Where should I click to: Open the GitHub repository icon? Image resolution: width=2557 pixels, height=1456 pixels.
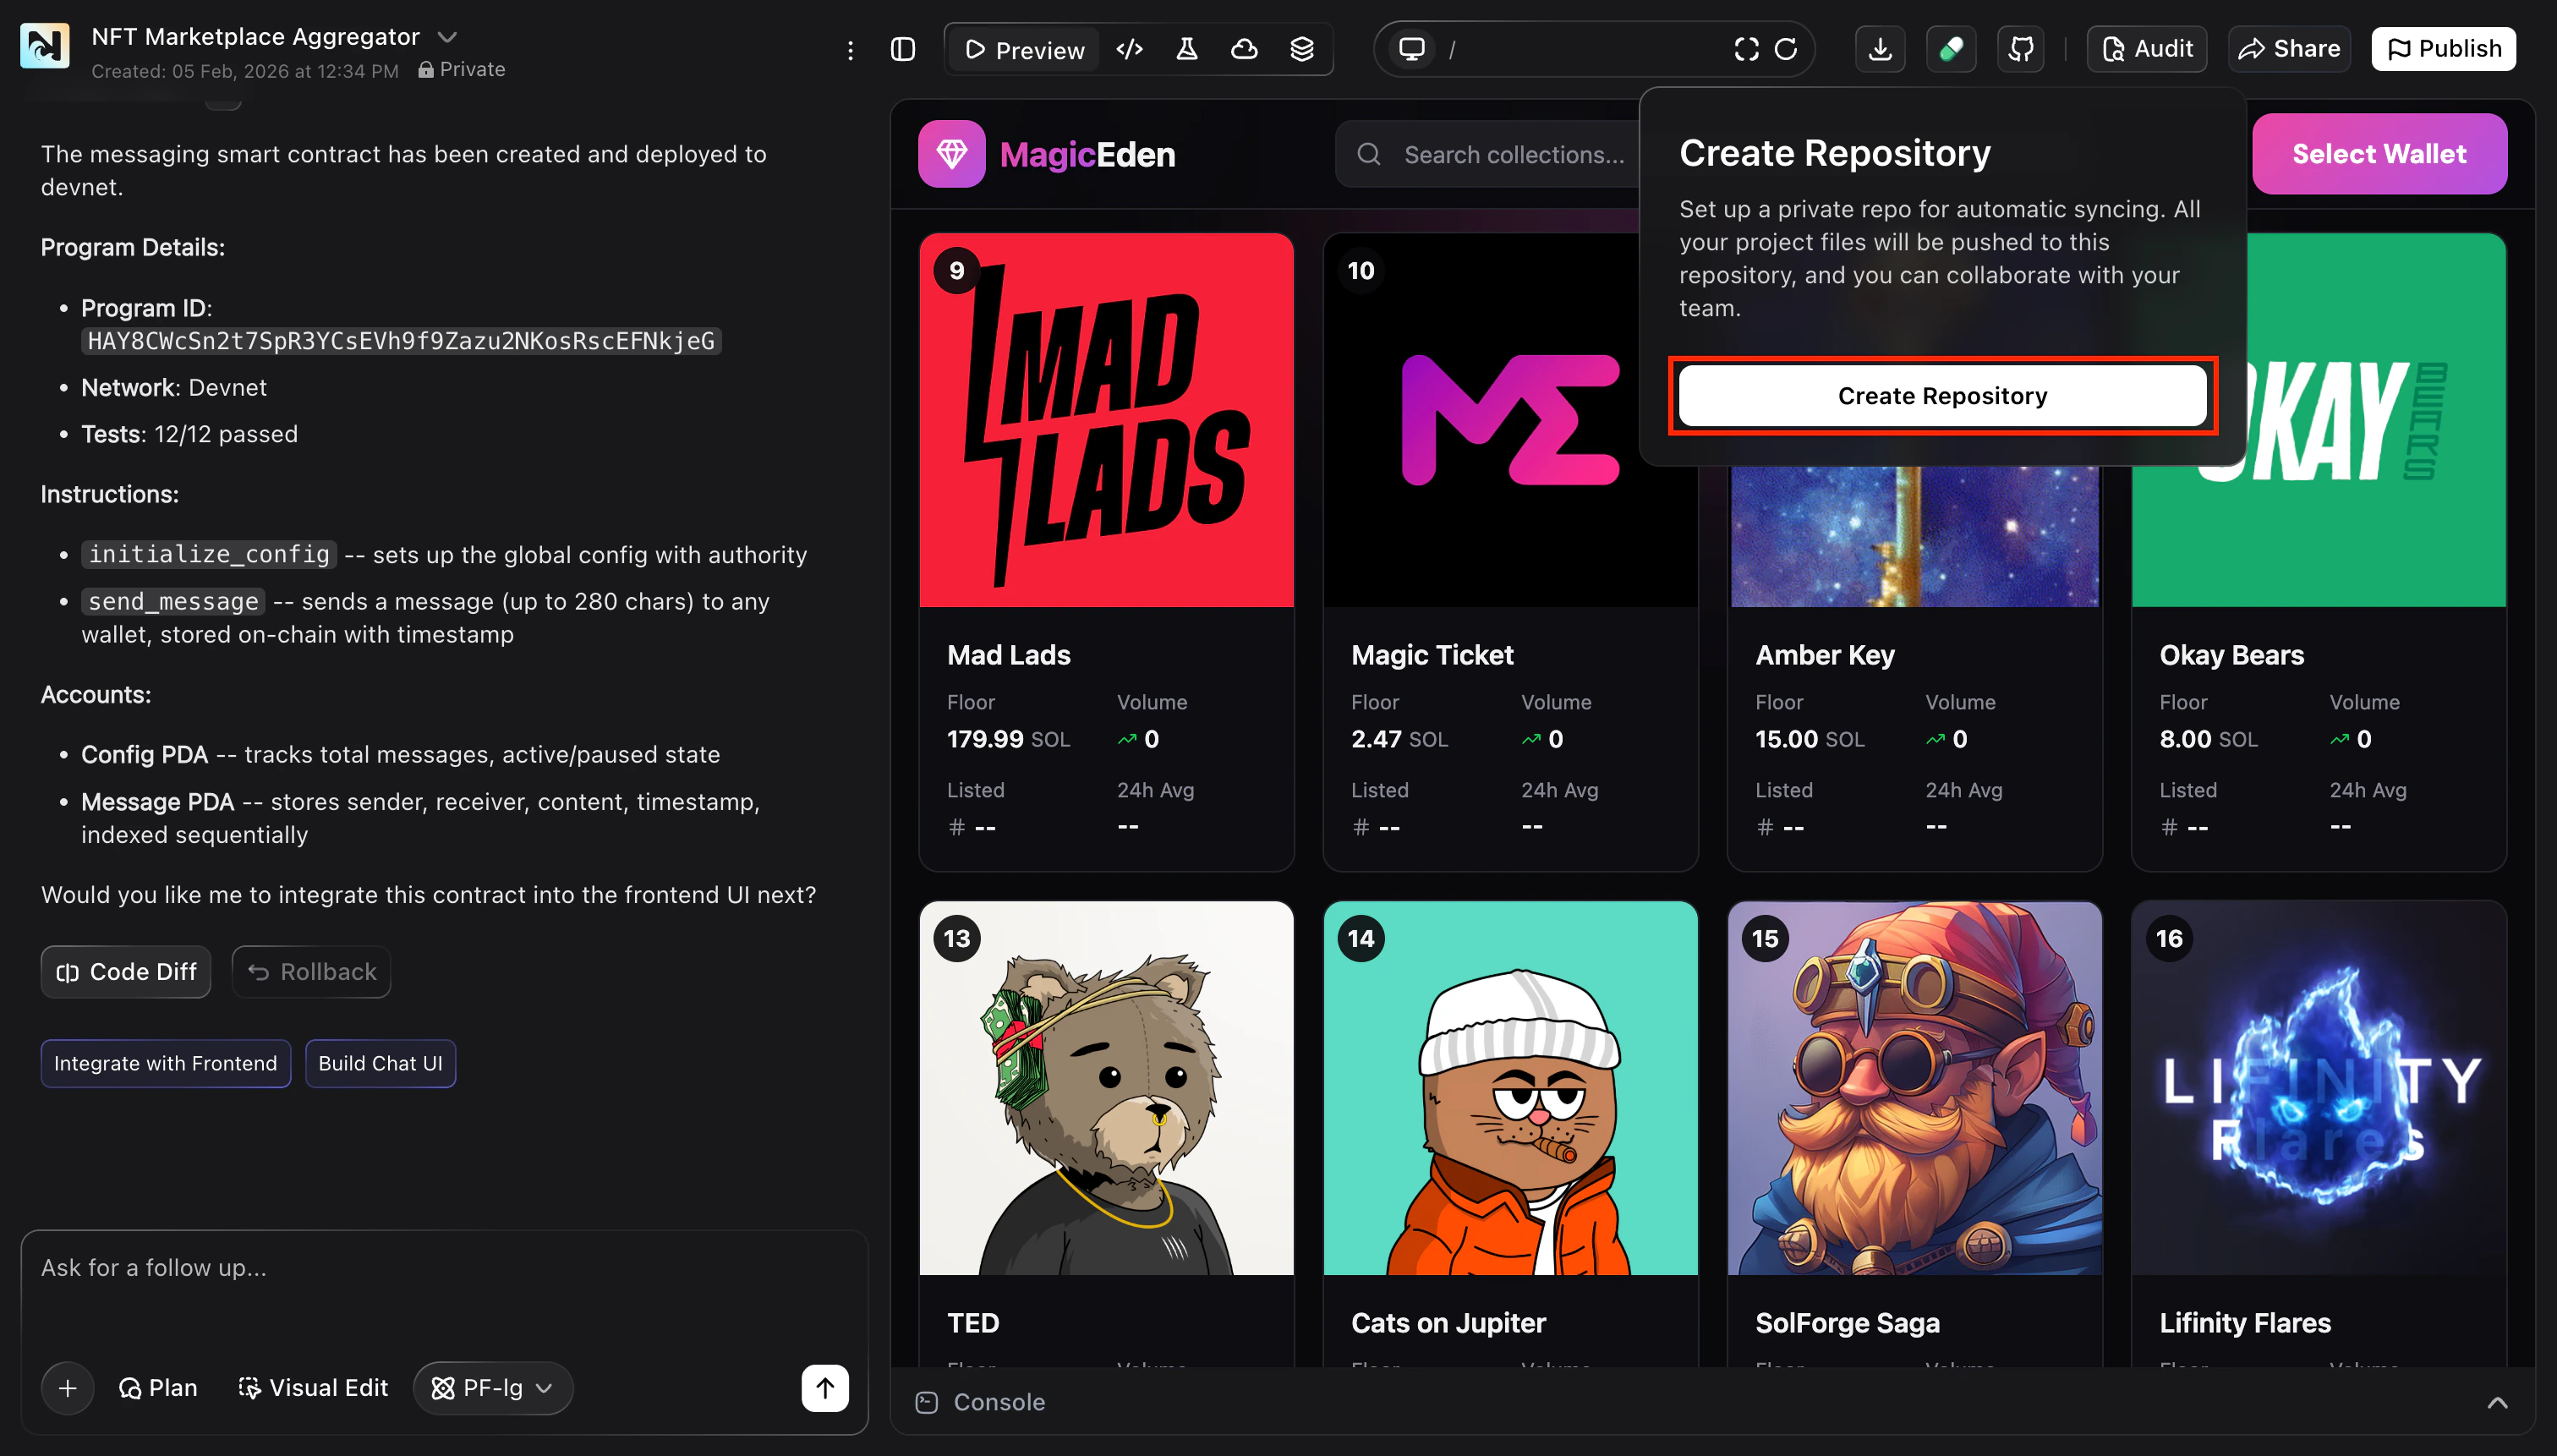(2021, 49)
